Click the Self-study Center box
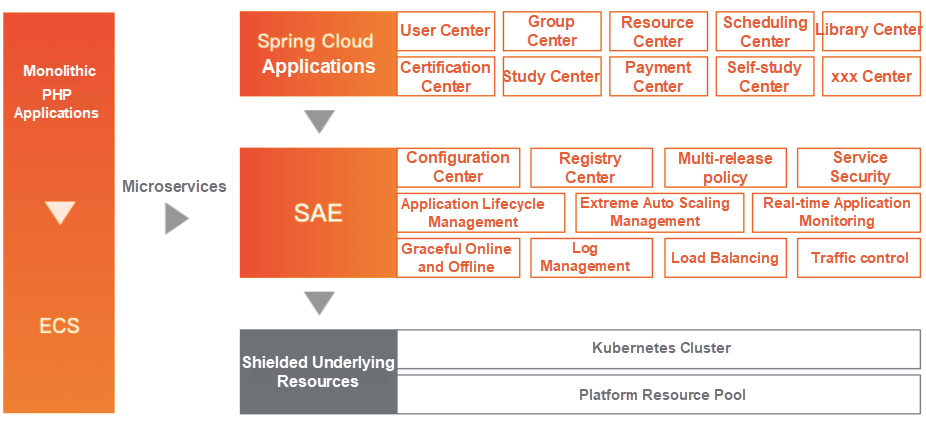 tap(765, 76)
